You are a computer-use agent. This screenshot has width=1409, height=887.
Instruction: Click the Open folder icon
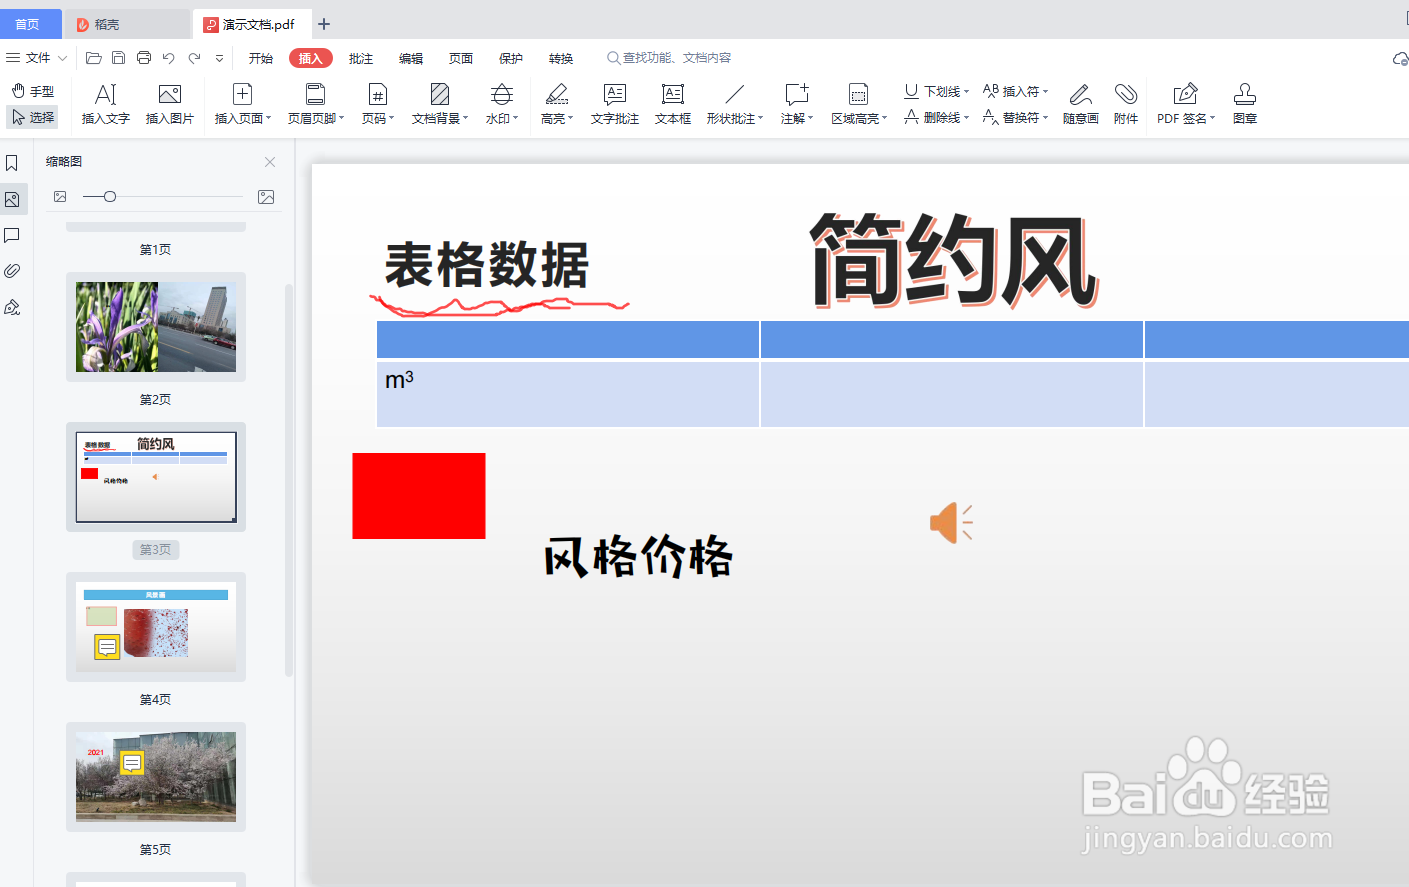pos(94,58)
